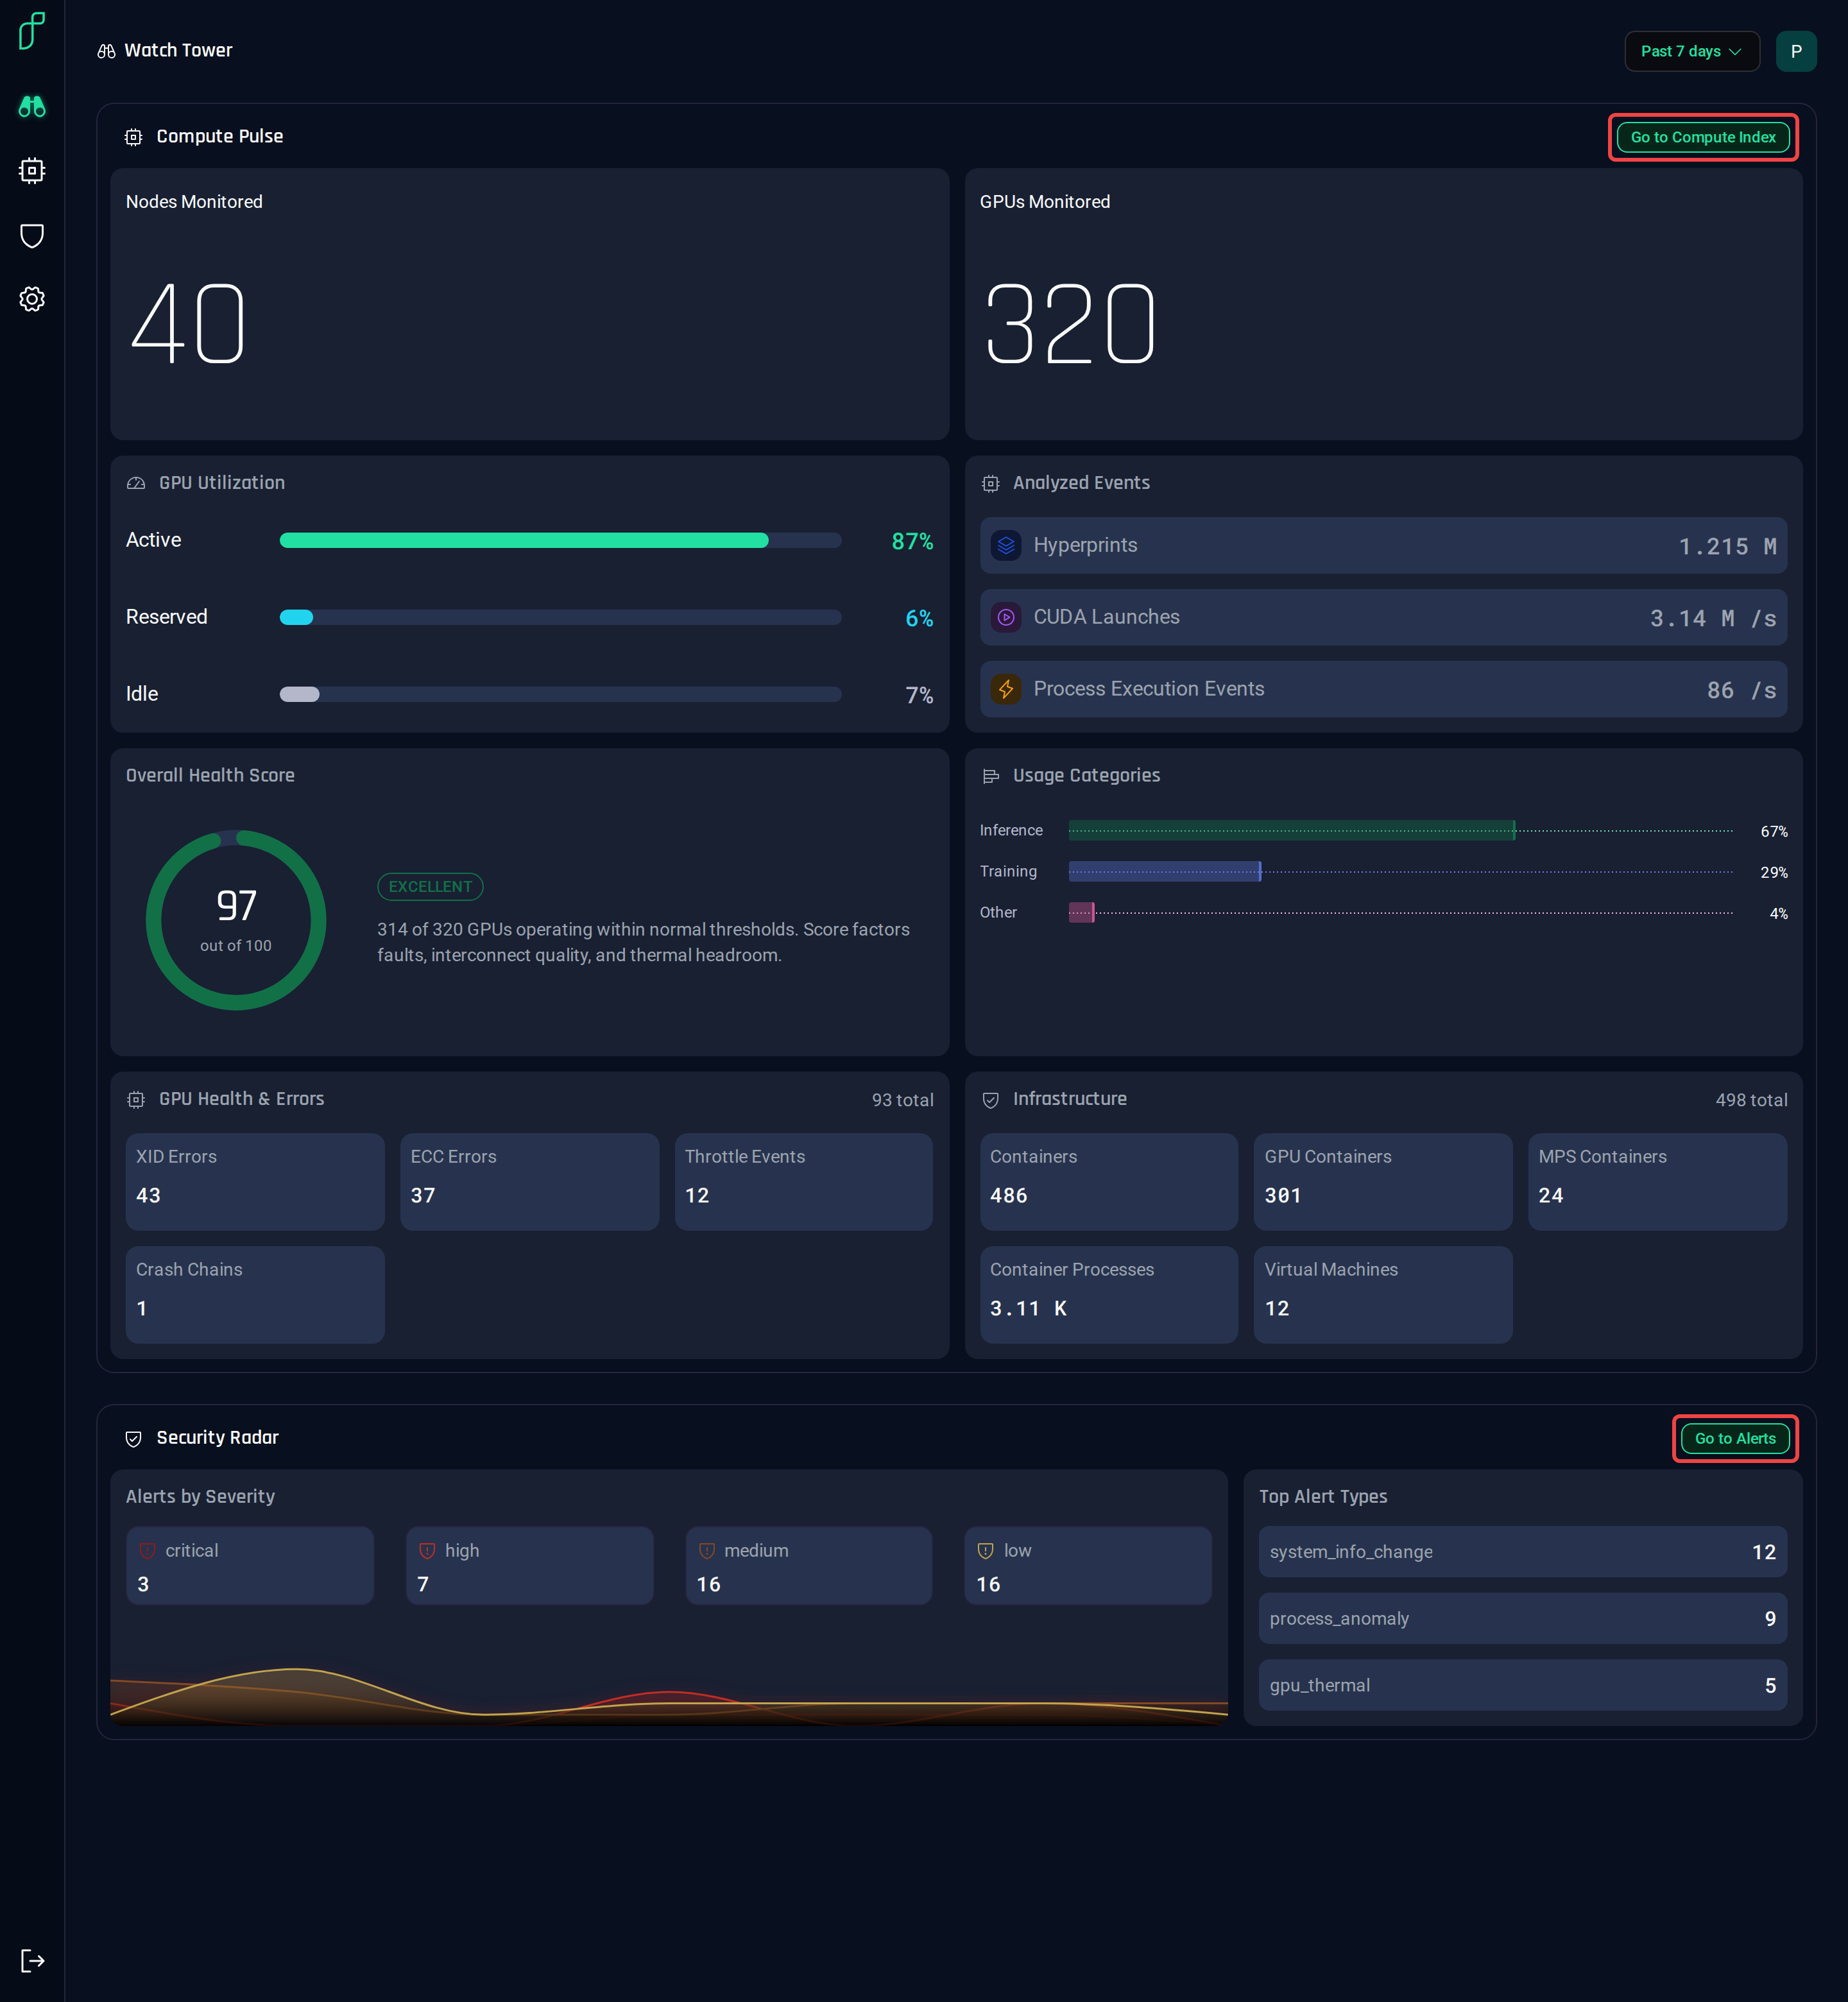Click the Inference usage bar
1848x2002 pixels.
1292,831
